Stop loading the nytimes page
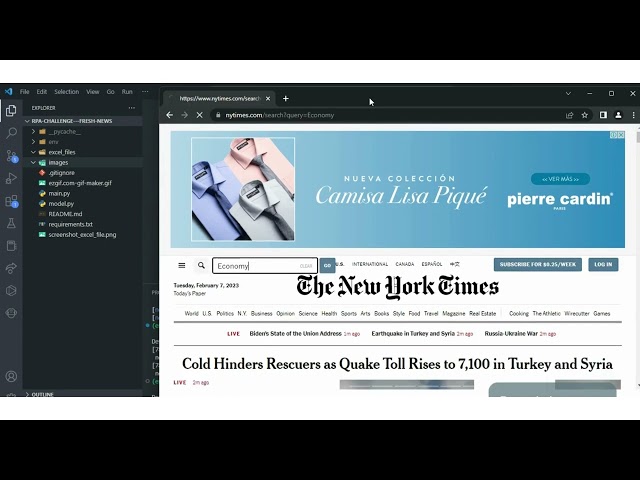Image resolution: width=640 pixels, height=480 pixels. point(200,115)
